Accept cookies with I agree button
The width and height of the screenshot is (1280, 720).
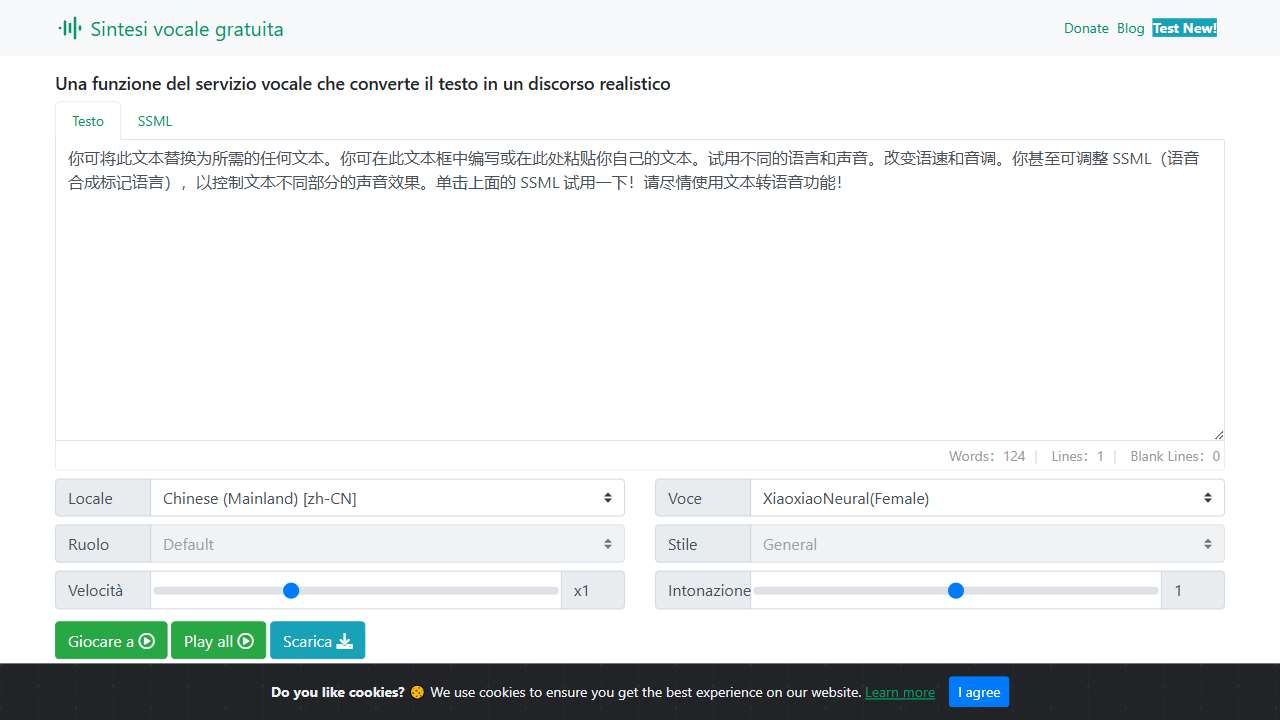(978, 692)
